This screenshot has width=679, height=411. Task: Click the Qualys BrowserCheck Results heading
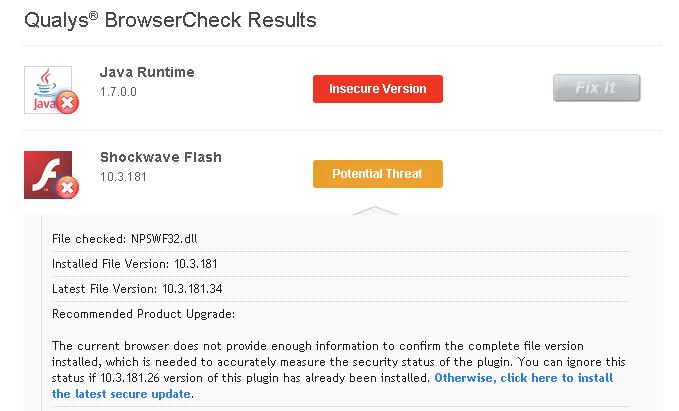(x=170, y=19)
